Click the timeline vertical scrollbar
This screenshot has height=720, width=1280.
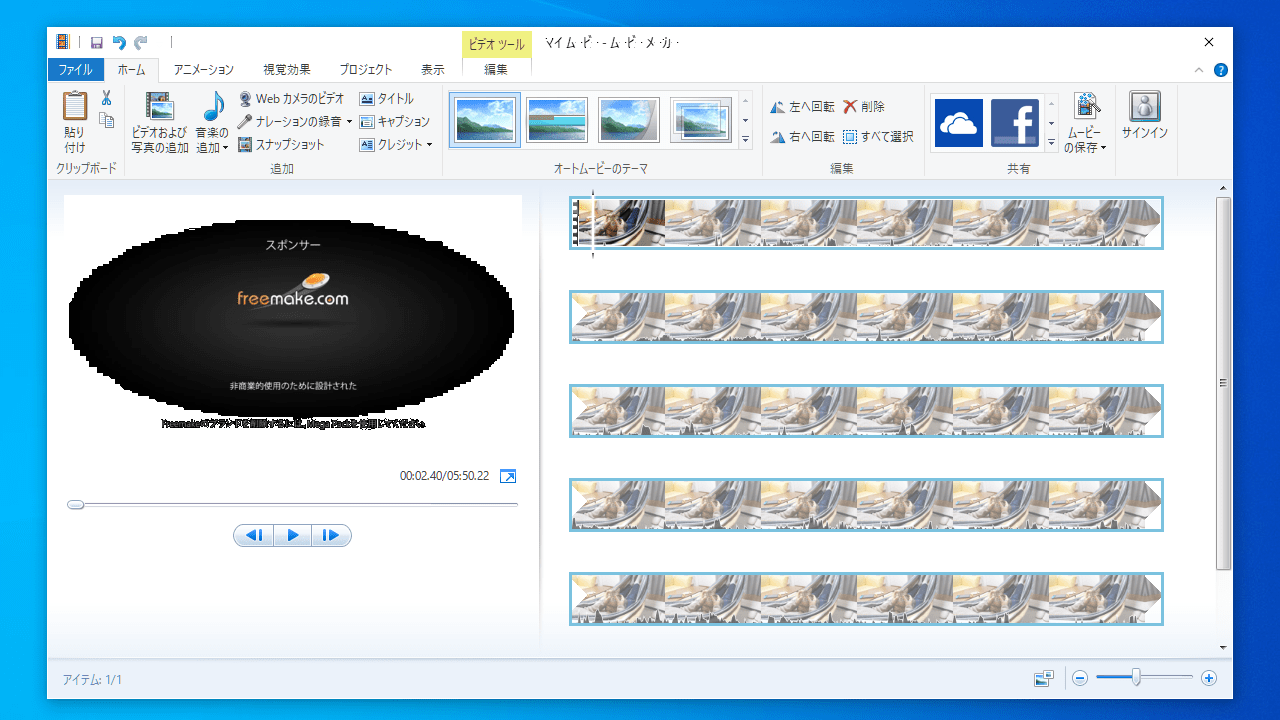pos(1223,383)
